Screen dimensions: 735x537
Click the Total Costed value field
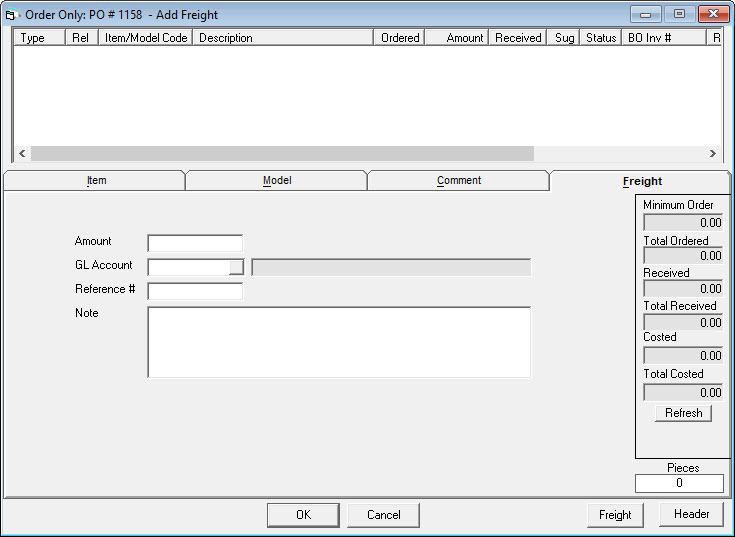(683, 393)
